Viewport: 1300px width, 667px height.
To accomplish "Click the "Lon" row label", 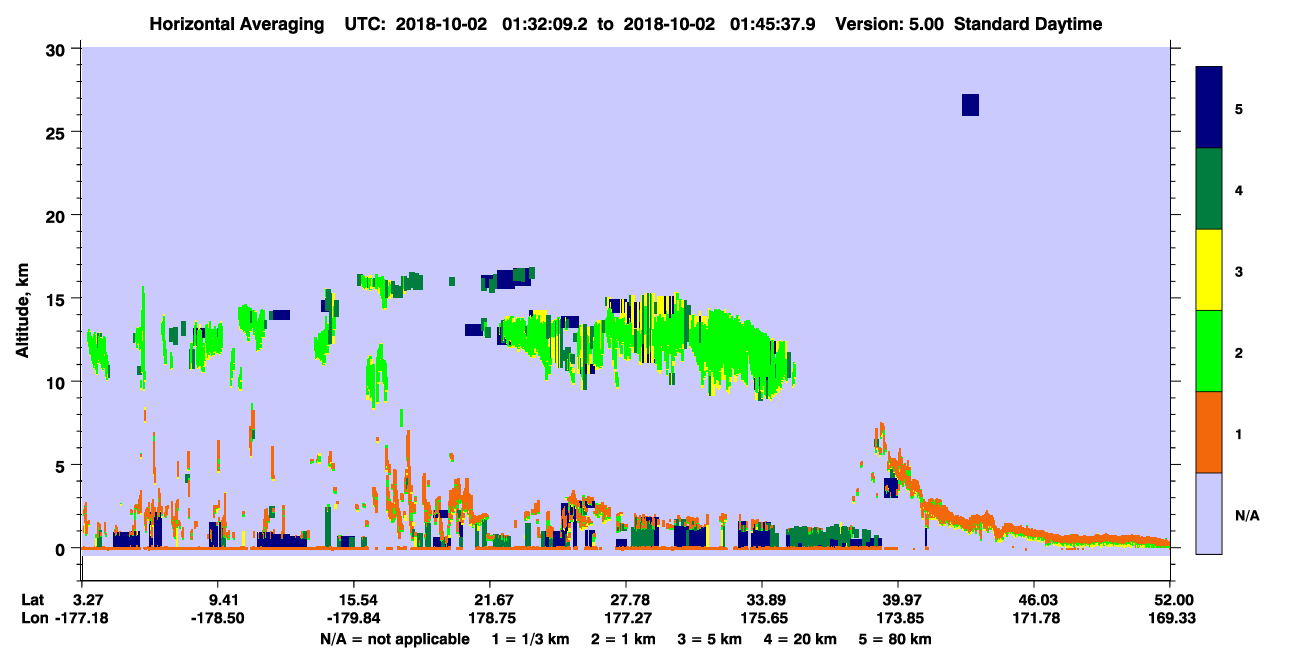I will pyautogui.click(x=33, y=618).
